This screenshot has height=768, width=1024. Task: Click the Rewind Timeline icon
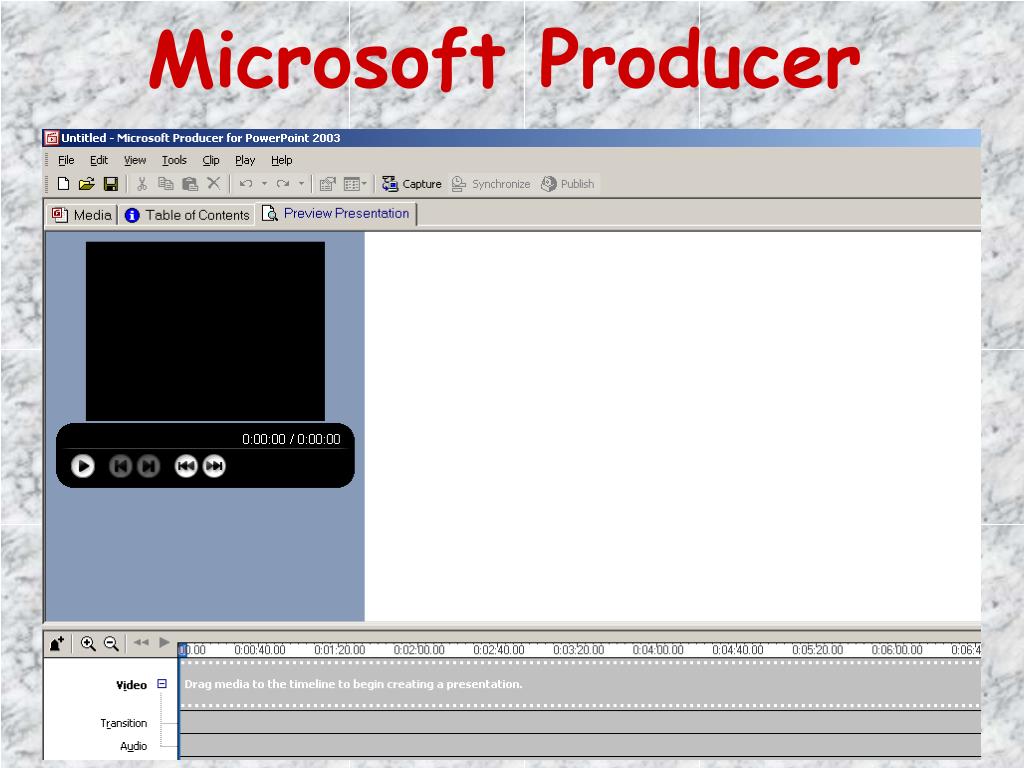pos(141,643)
